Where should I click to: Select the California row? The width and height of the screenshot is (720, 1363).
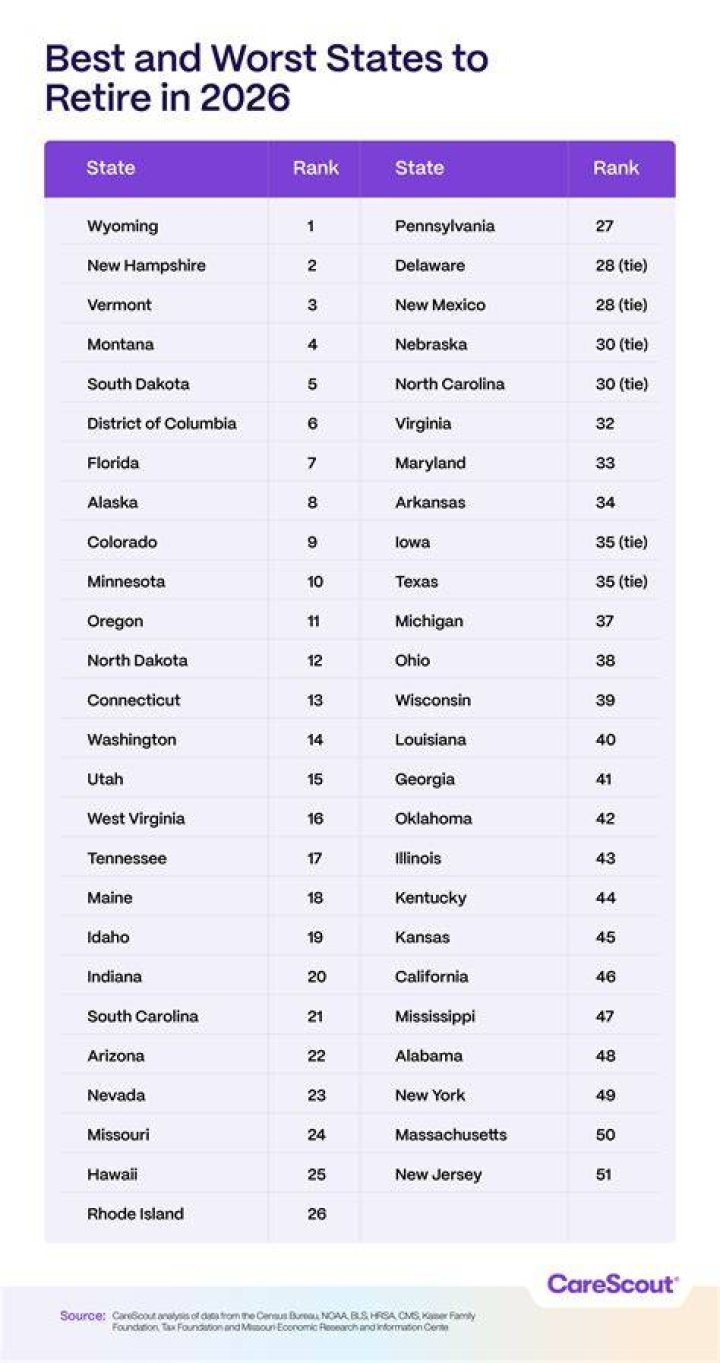[517, 977]
